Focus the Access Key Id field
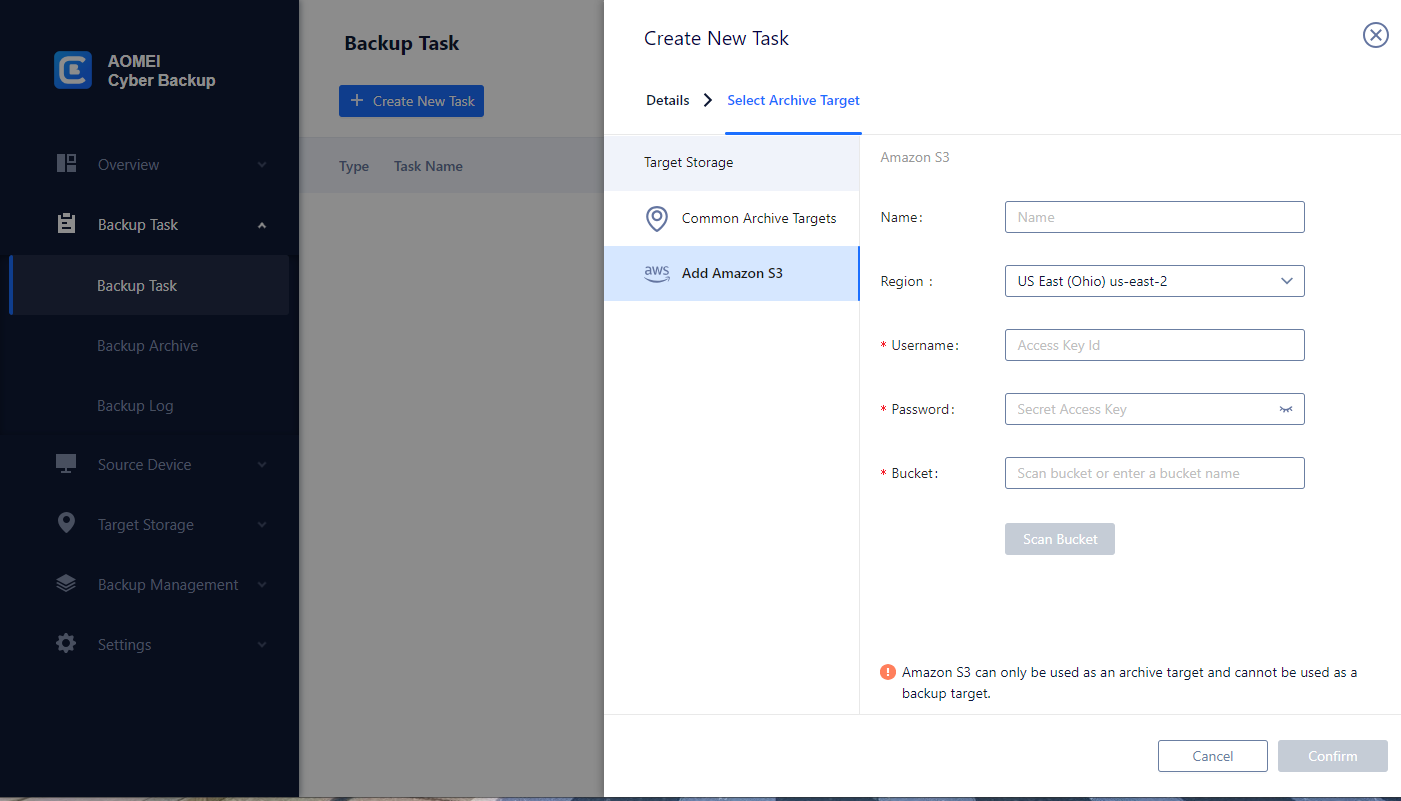This screenshot has width=1401, height=801. point(1155,345)
